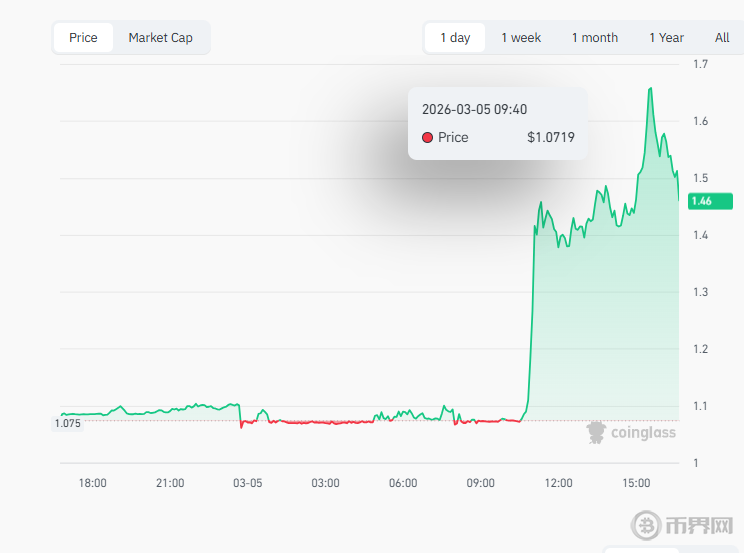This screenshot has width=744, height=553.
Task: Open the Market Cap tab
Action: point(160,38)
